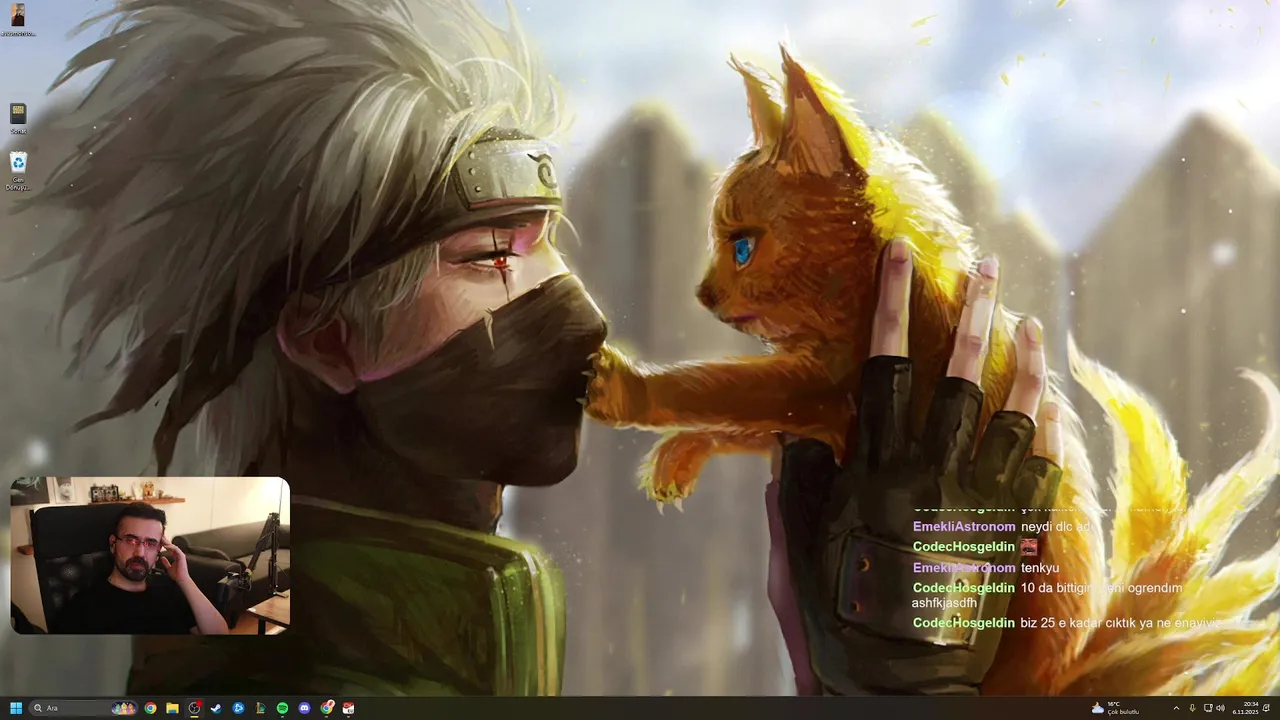Expand the hidden system tray icons

[1176, 708]
